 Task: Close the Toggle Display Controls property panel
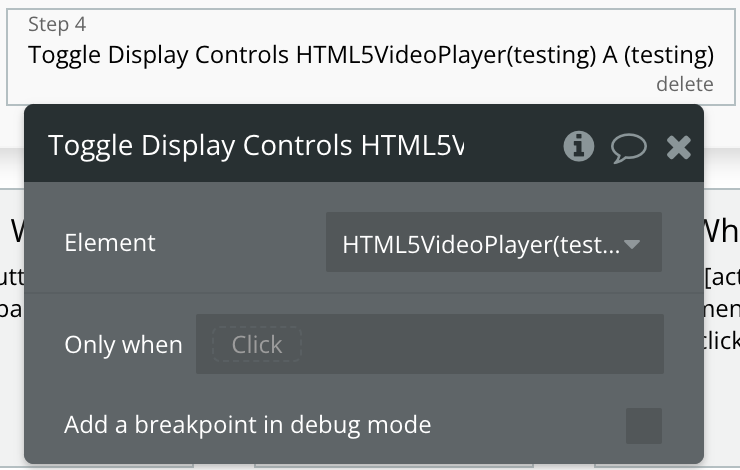[679, 147]
